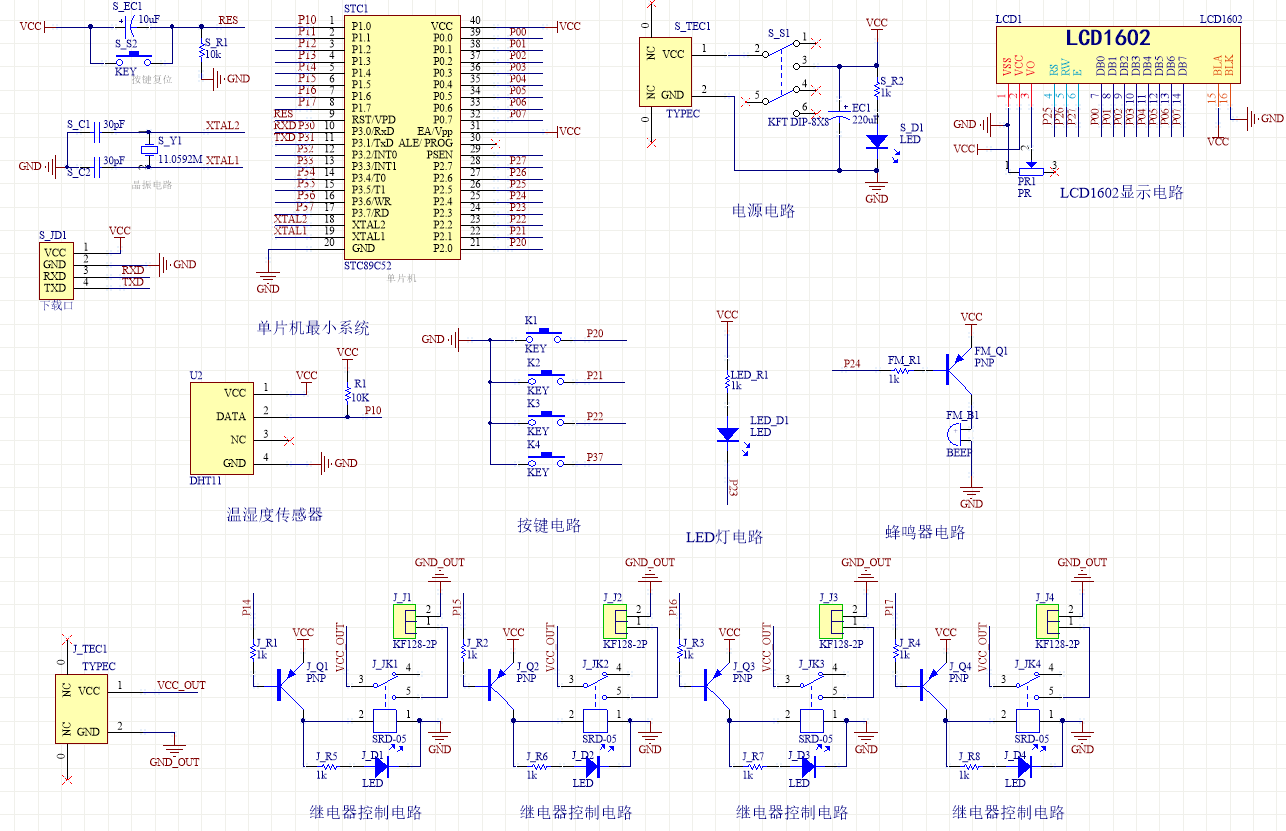Click the K4 push button symbol
This screenshot has width=1286, height=831.
point(543,458)
